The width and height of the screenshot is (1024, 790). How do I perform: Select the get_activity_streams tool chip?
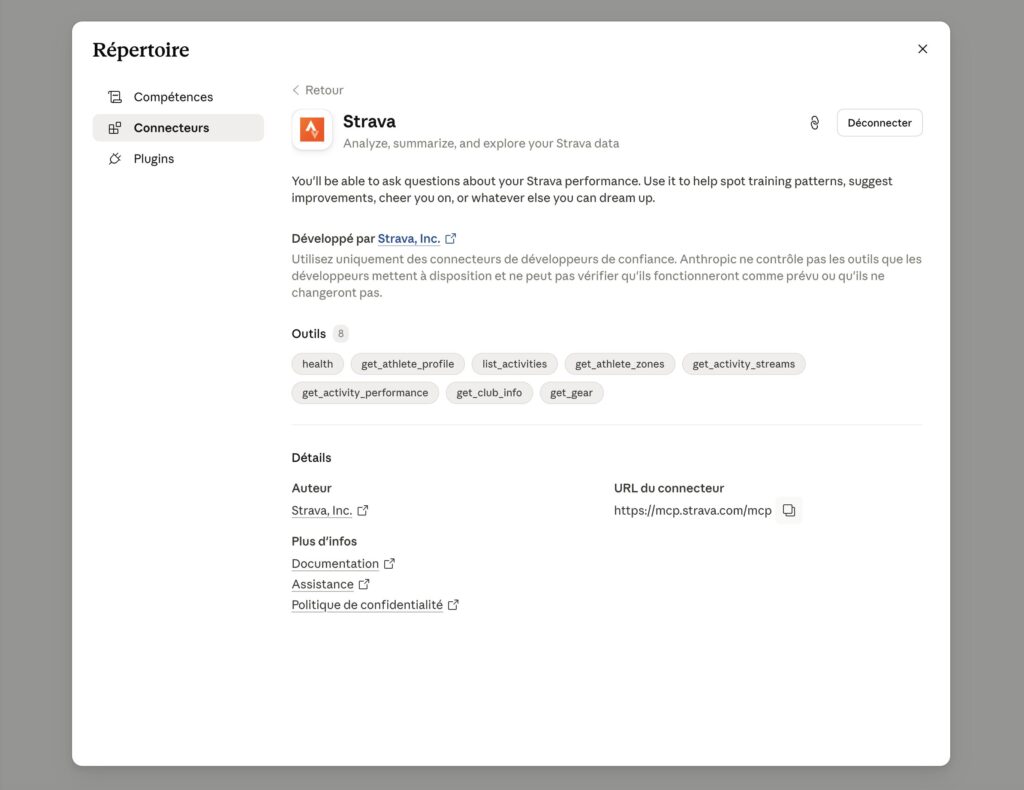744,364
